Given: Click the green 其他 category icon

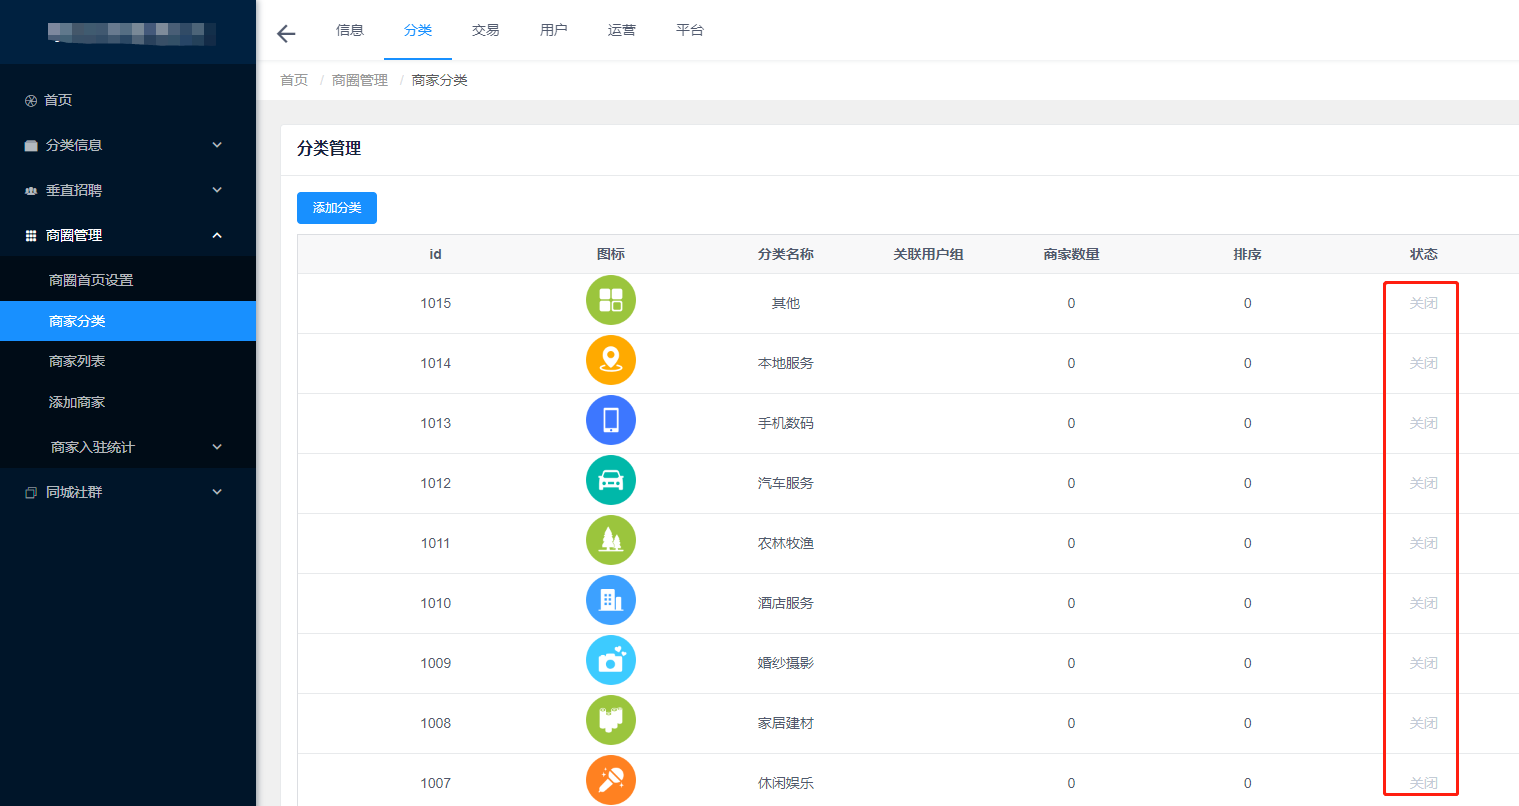Looking at the screenshot, I should click(x=611, y=300).
